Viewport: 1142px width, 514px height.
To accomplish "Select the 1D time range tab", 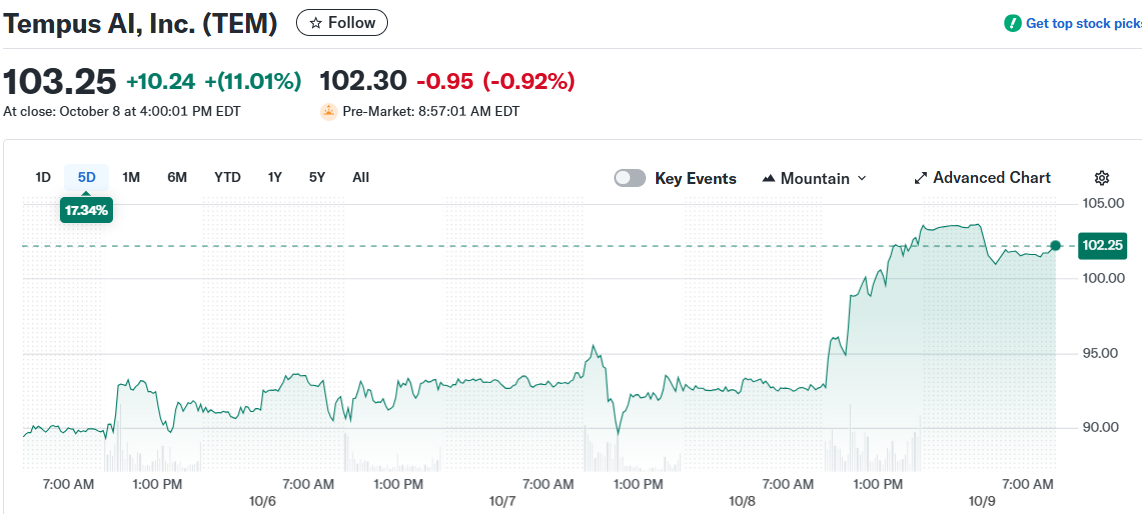I will coord(43,177).
